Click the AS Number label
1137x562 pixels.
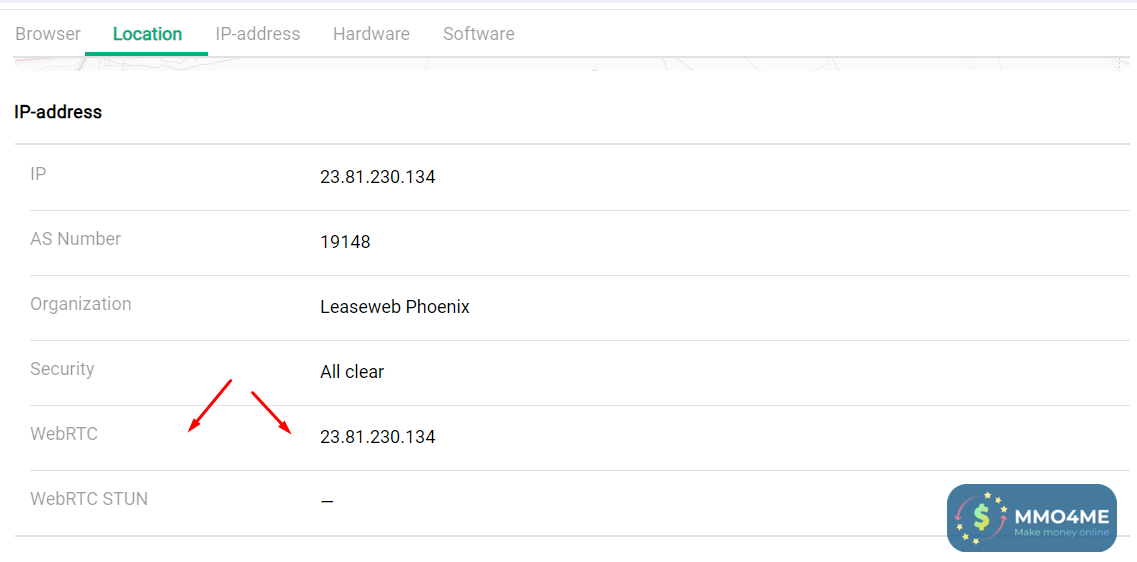pyautogui.click(x=75, y=239)
